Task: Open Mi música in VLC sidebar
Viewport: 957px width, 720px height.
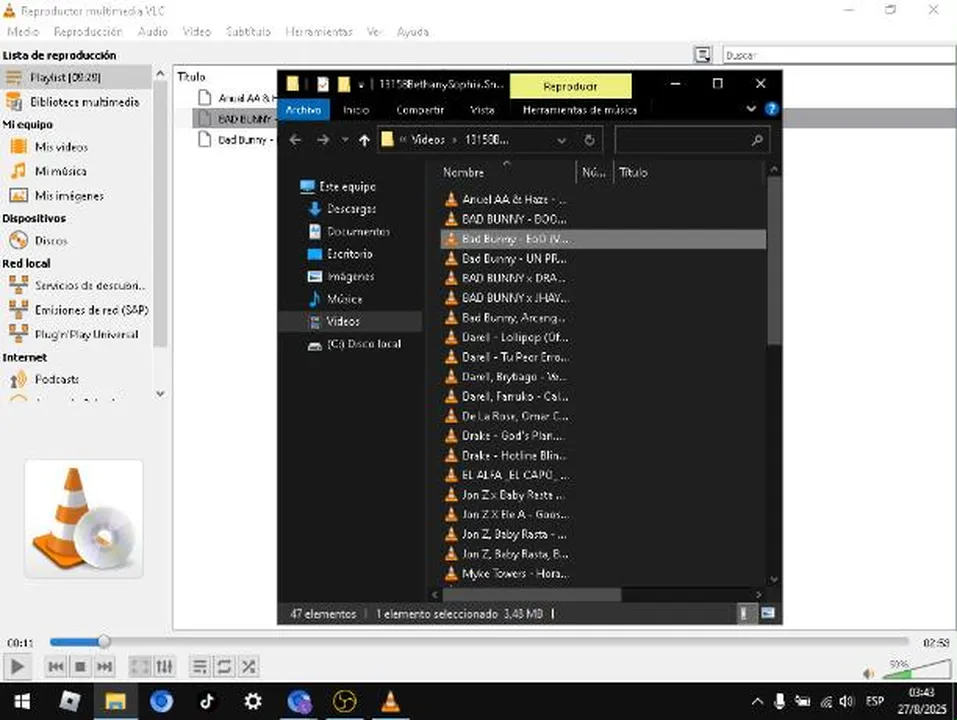Action: [x=60, y=171]
